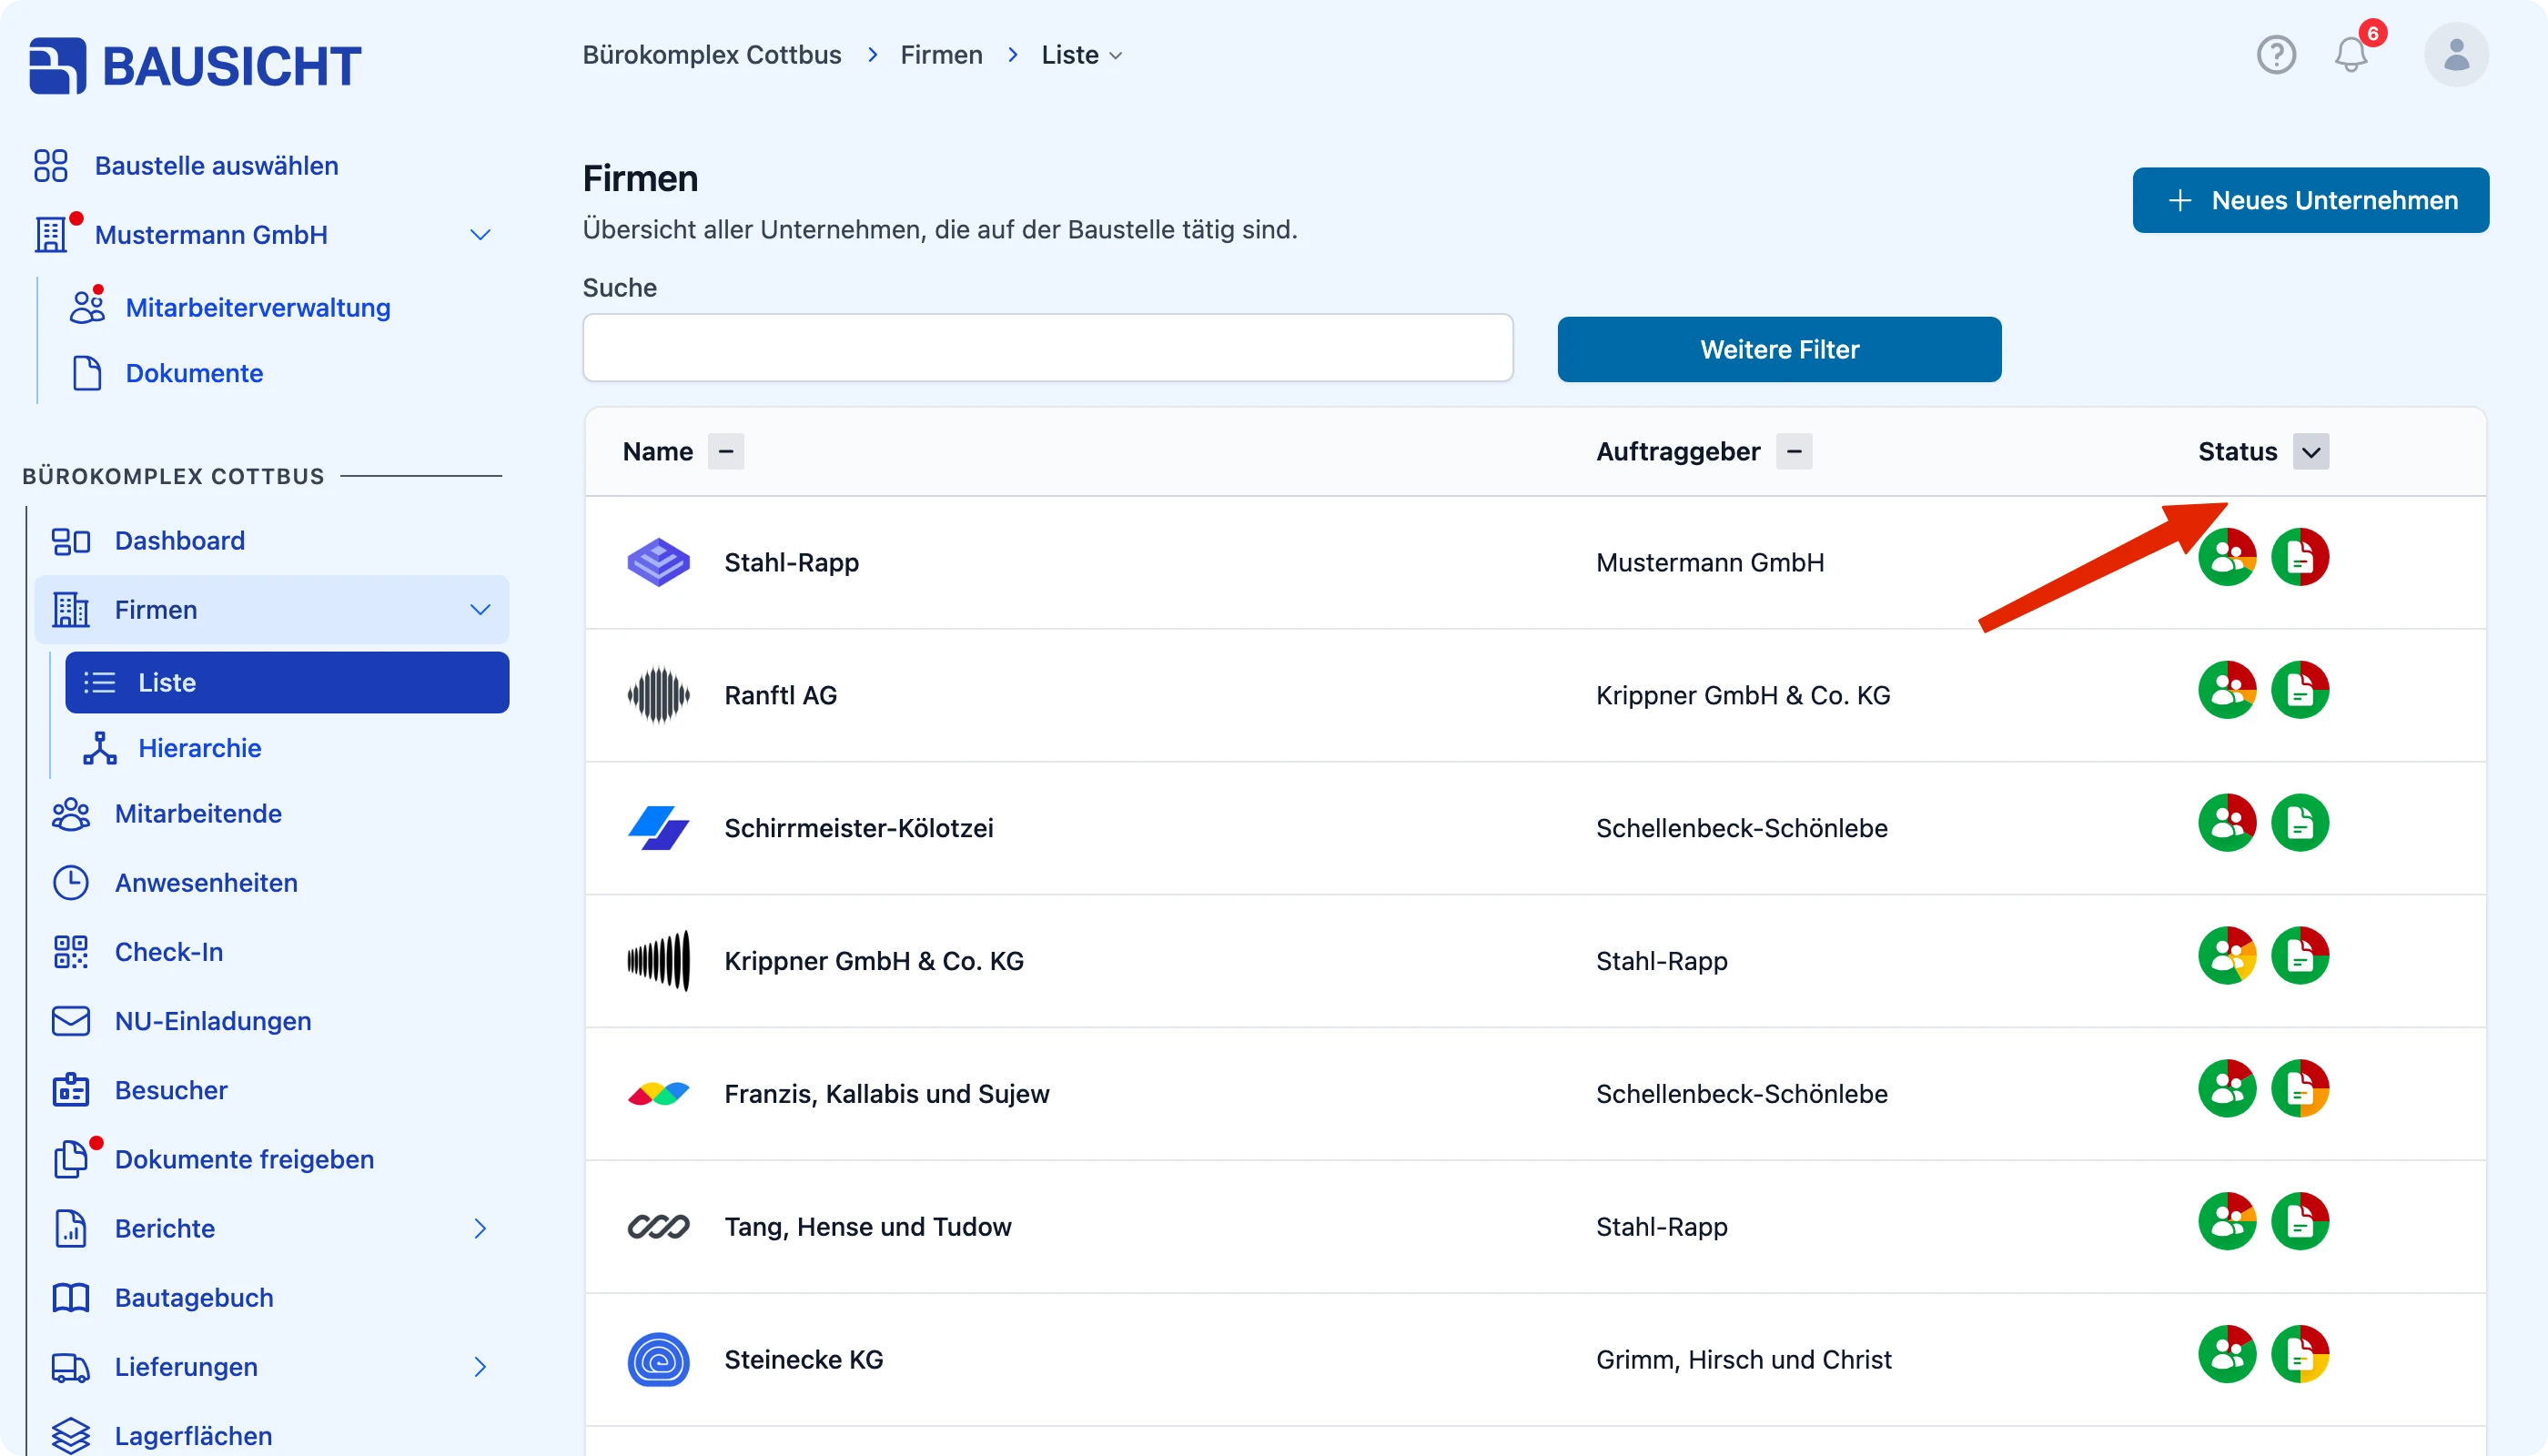2548x1456 pixels.
Task: Open employee status icon for Franzis row
Action: 2227,1089
